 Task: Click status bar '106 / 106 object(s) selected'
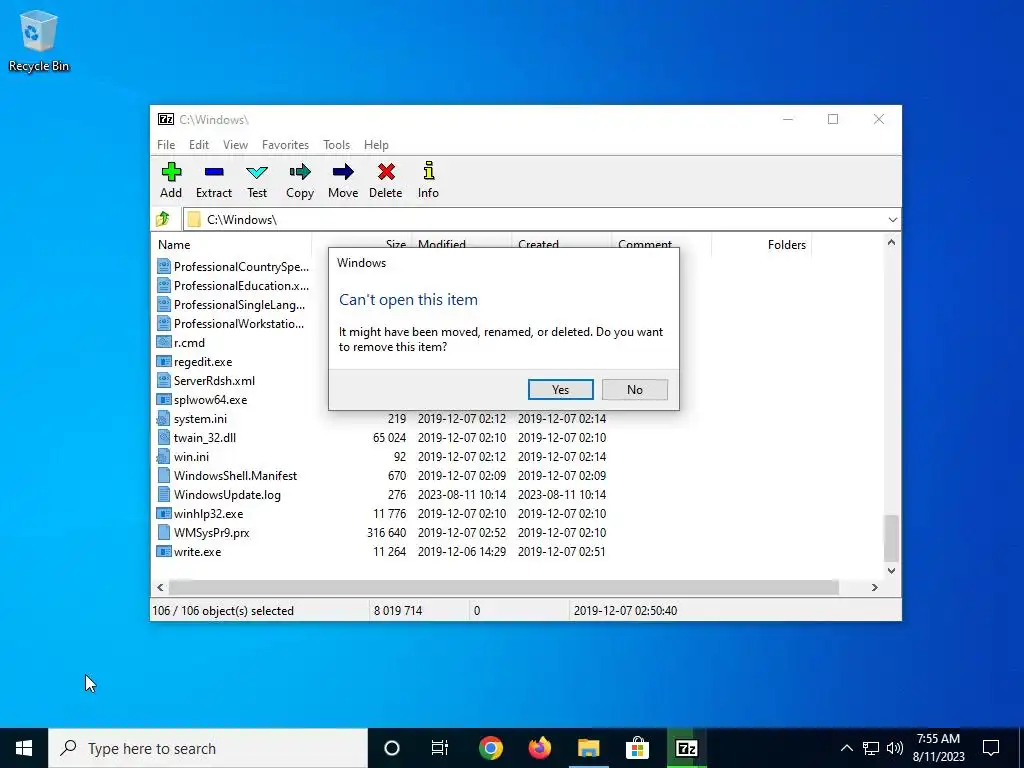pos(223,611)
